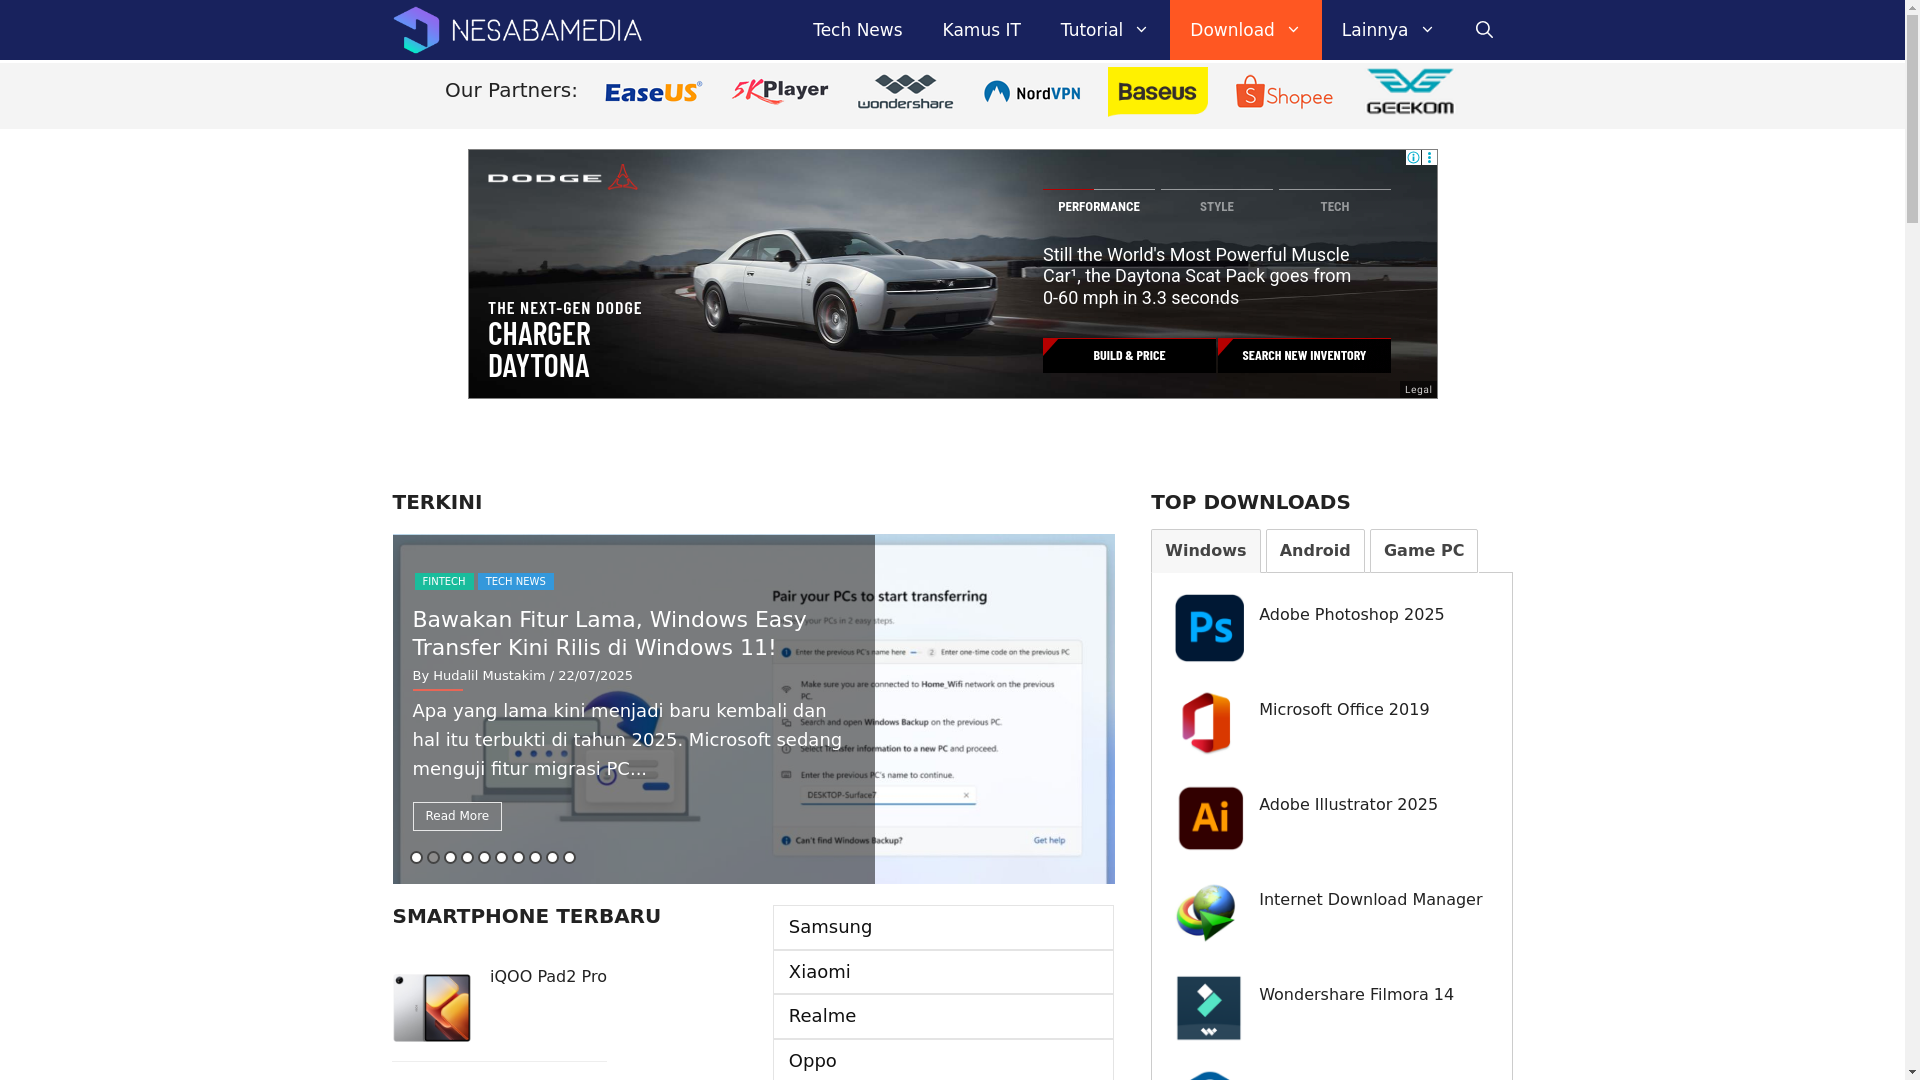Image resolution: width=1920 pixels, height=1080 pixels.
Task: Open the Wondershare Filmora 14 link
Action: coord(1356,995)
